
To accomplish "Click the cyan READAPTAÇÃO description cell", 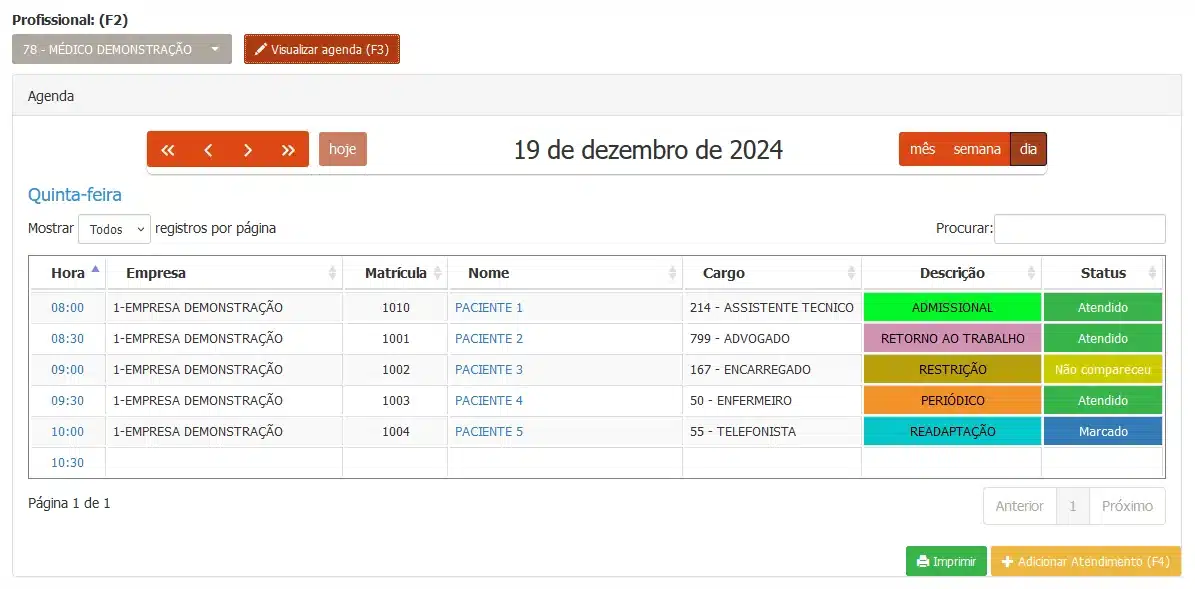I will 952,431.
